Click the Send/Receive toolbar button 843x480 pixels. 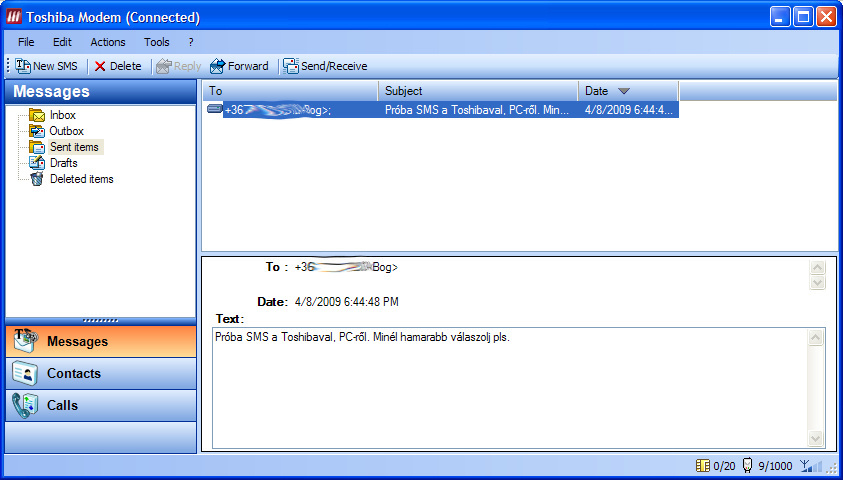click(x=325, y=66)
